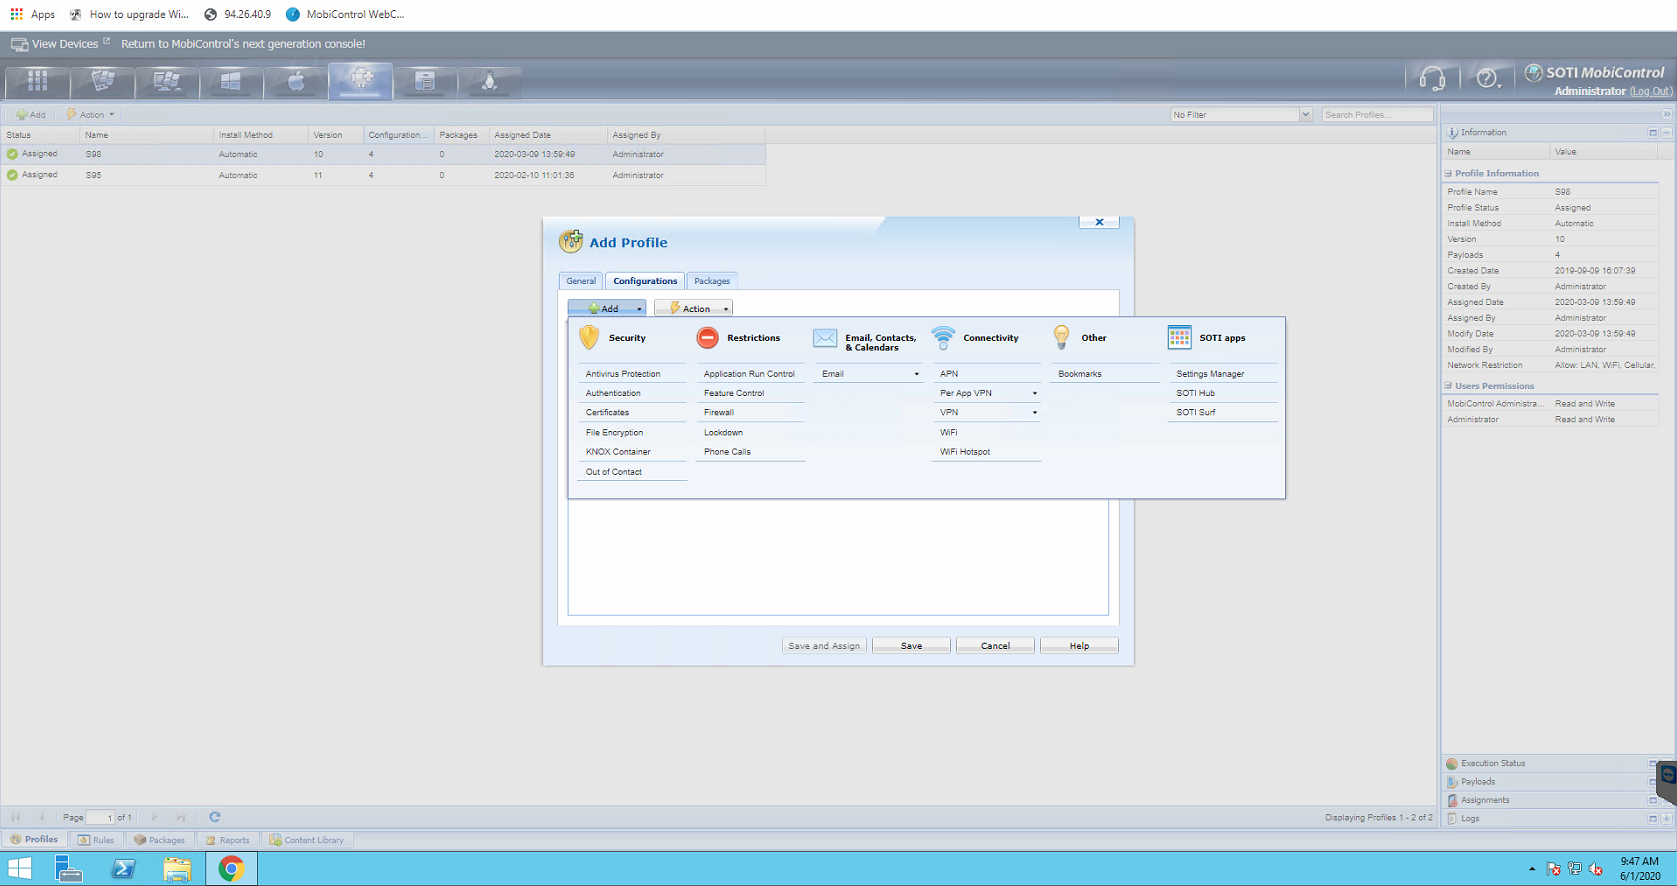Image resolution: width=1677 pixels, height=886 pixels.
Task: Open the help question mark icon
Action: [1487, 78]
